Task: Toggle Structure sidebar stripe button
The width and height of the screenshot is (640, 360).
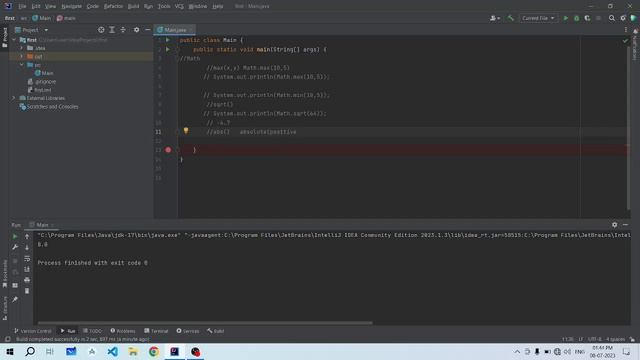Action: 4,308
